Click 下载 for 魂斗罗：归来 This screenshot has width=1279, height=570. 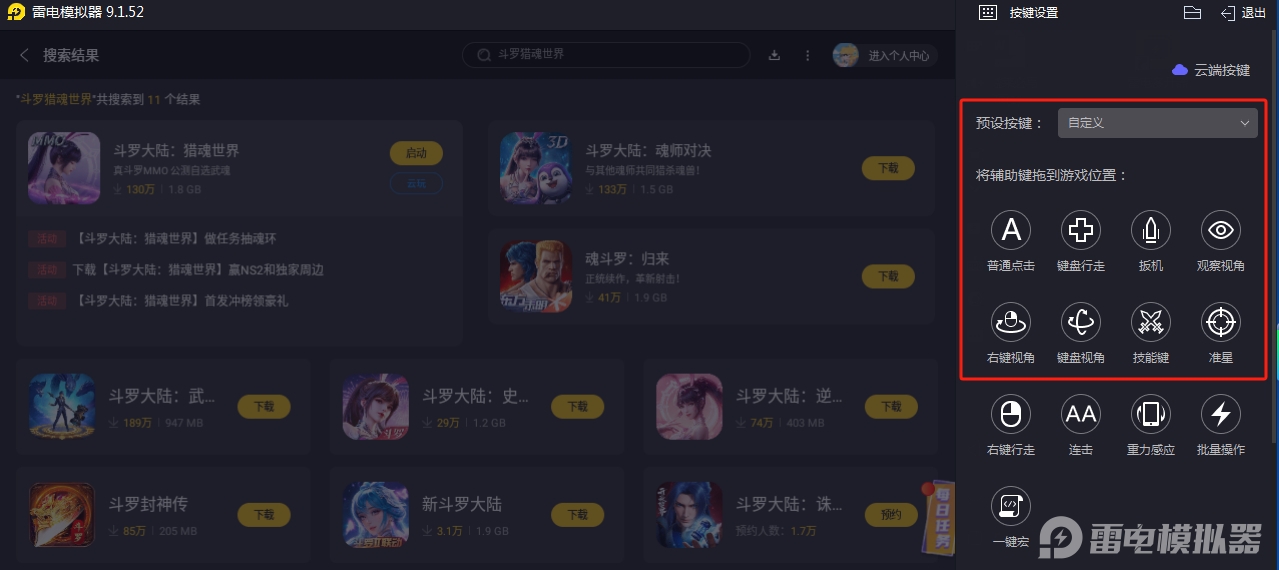[x=888, y=276]
